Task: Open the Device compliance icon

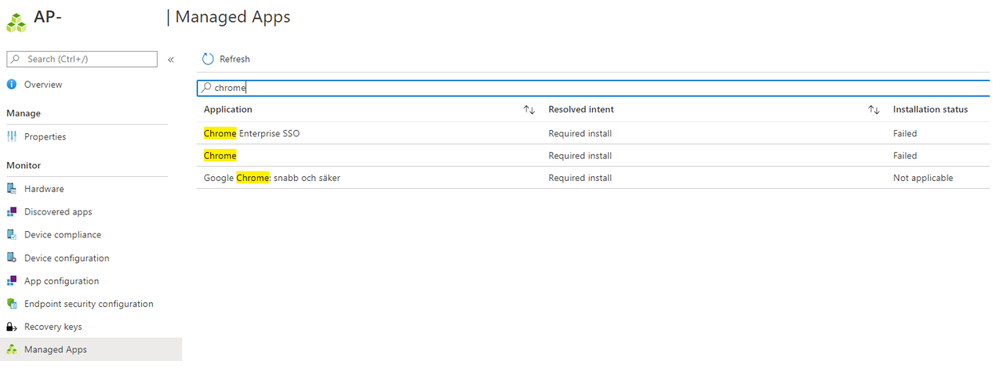Action: [x=11, y=235]
